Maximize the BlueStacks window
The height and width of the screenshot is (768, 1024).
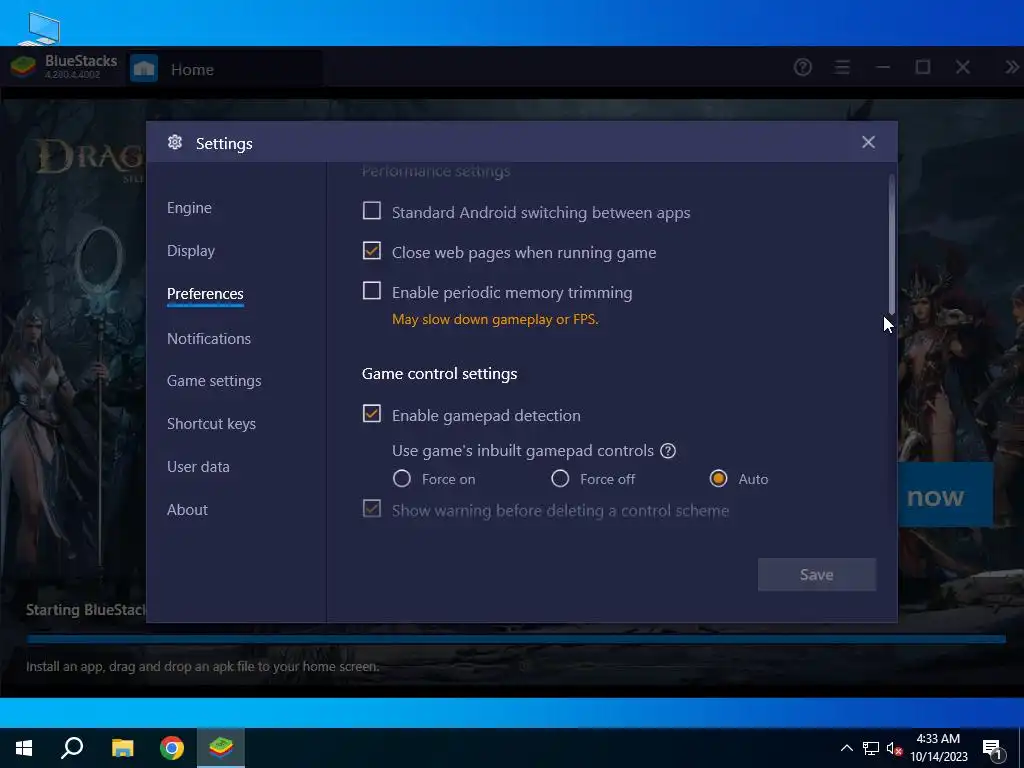coord(923,67)
